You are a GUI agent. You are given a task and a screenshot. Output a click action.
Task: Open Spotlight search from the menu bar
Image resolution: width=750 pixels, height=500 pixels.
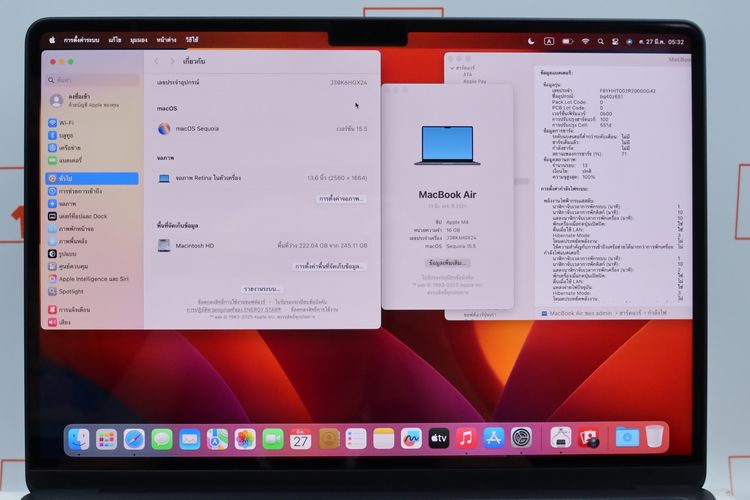click(x=600, y=42)
